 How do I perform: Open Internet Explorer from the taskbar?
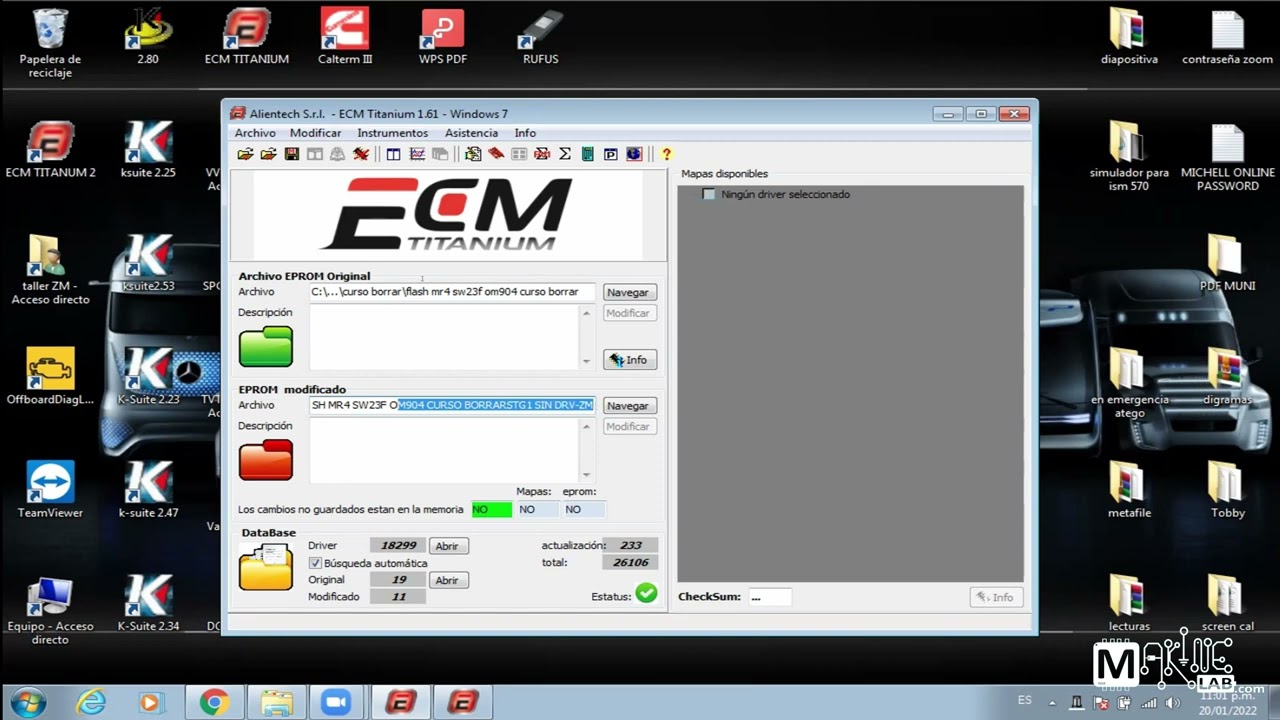pos(91,703)
